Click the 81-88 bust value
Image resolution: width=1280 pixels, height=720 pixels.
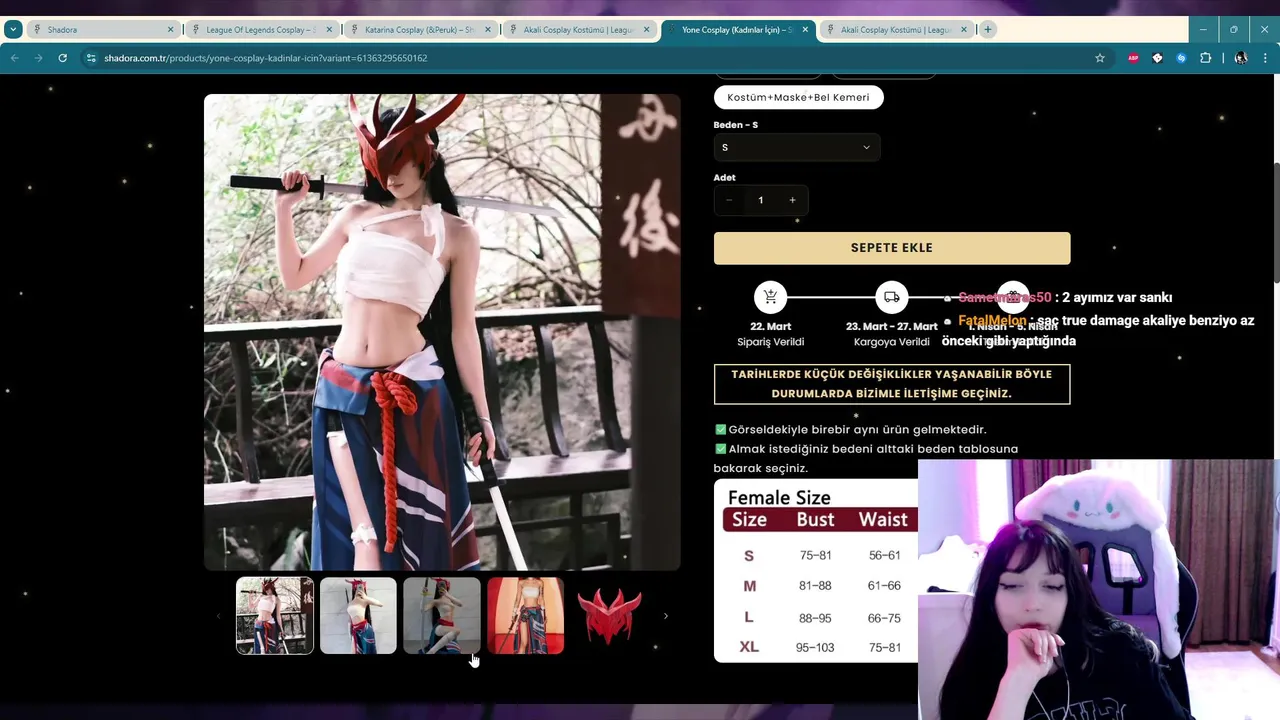point(815,586)
